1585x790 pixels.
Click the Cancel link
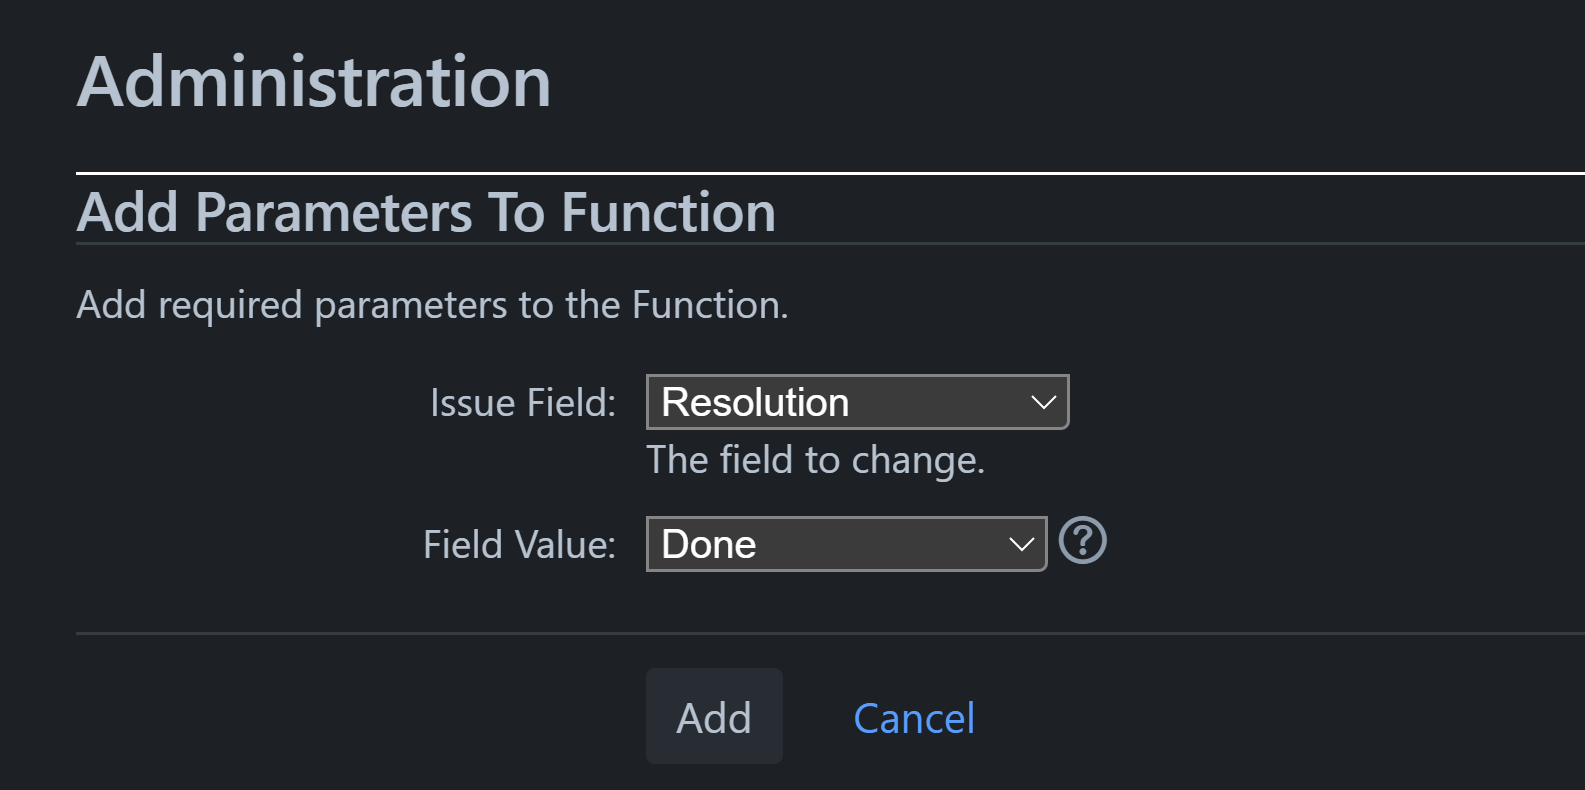coord(913,718)
